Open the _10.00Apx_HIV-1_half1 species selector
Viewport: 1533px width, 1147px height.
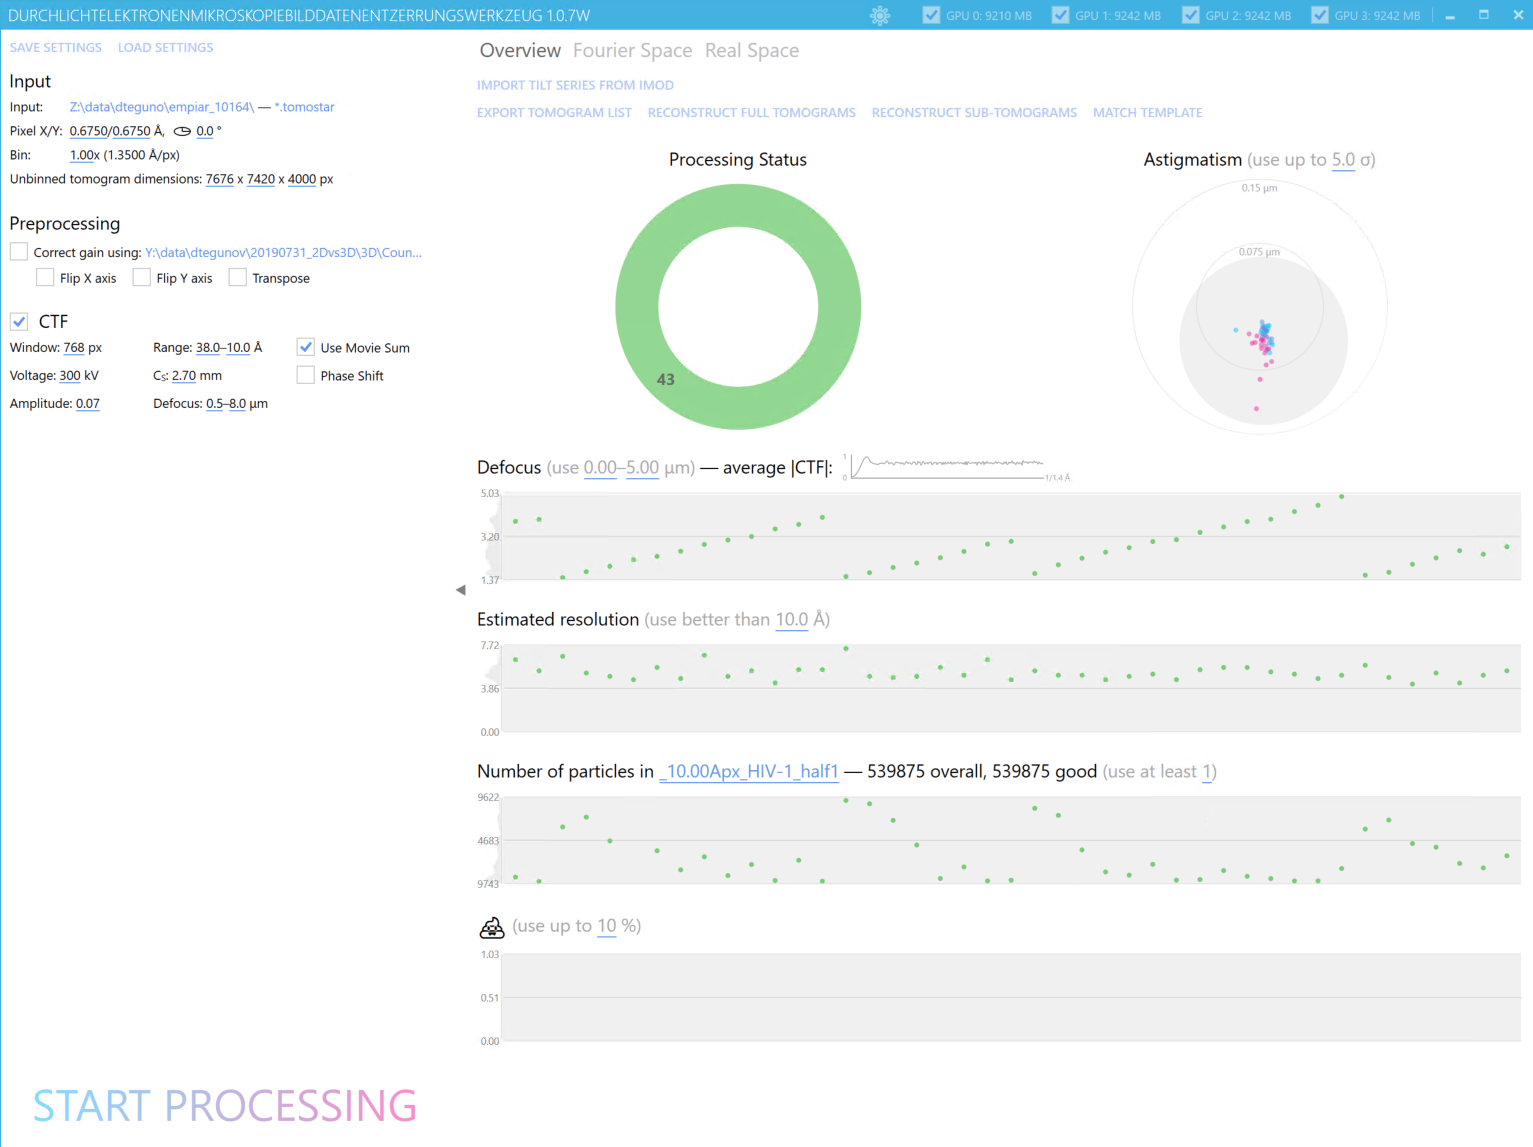click(x=748, y=771)
